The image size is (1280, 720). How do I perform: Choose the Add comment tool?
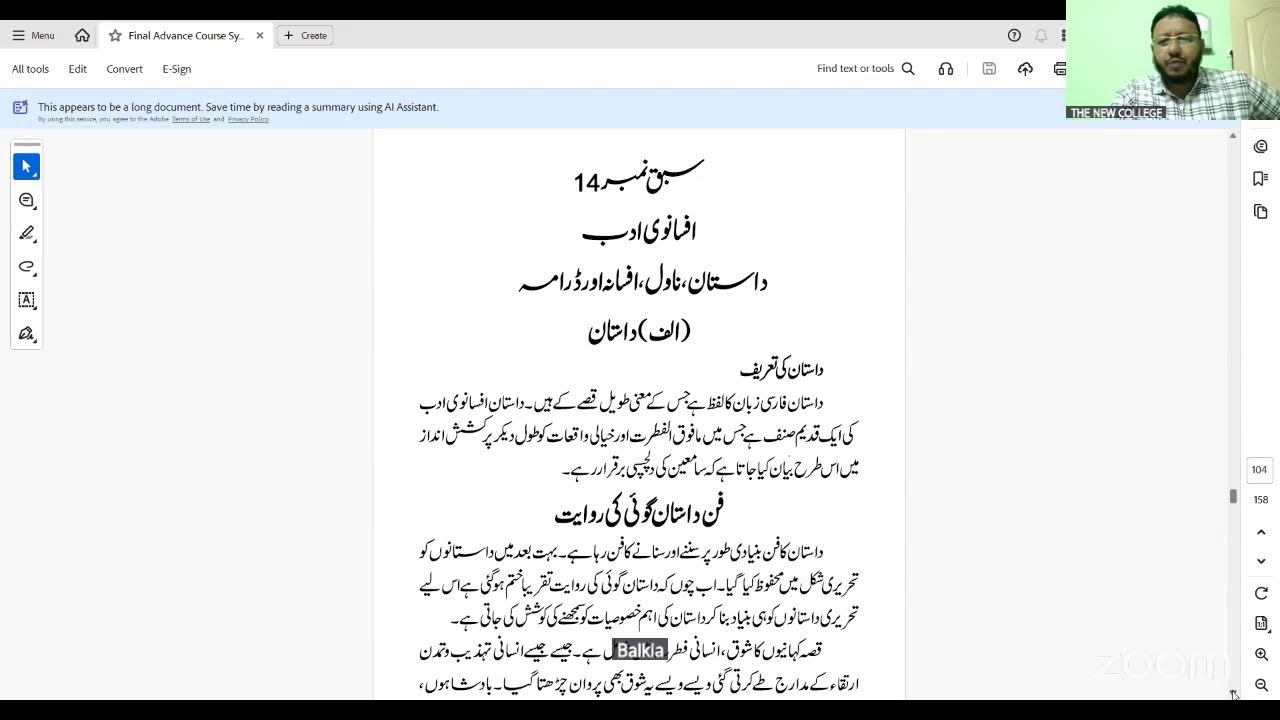point(26,200)
